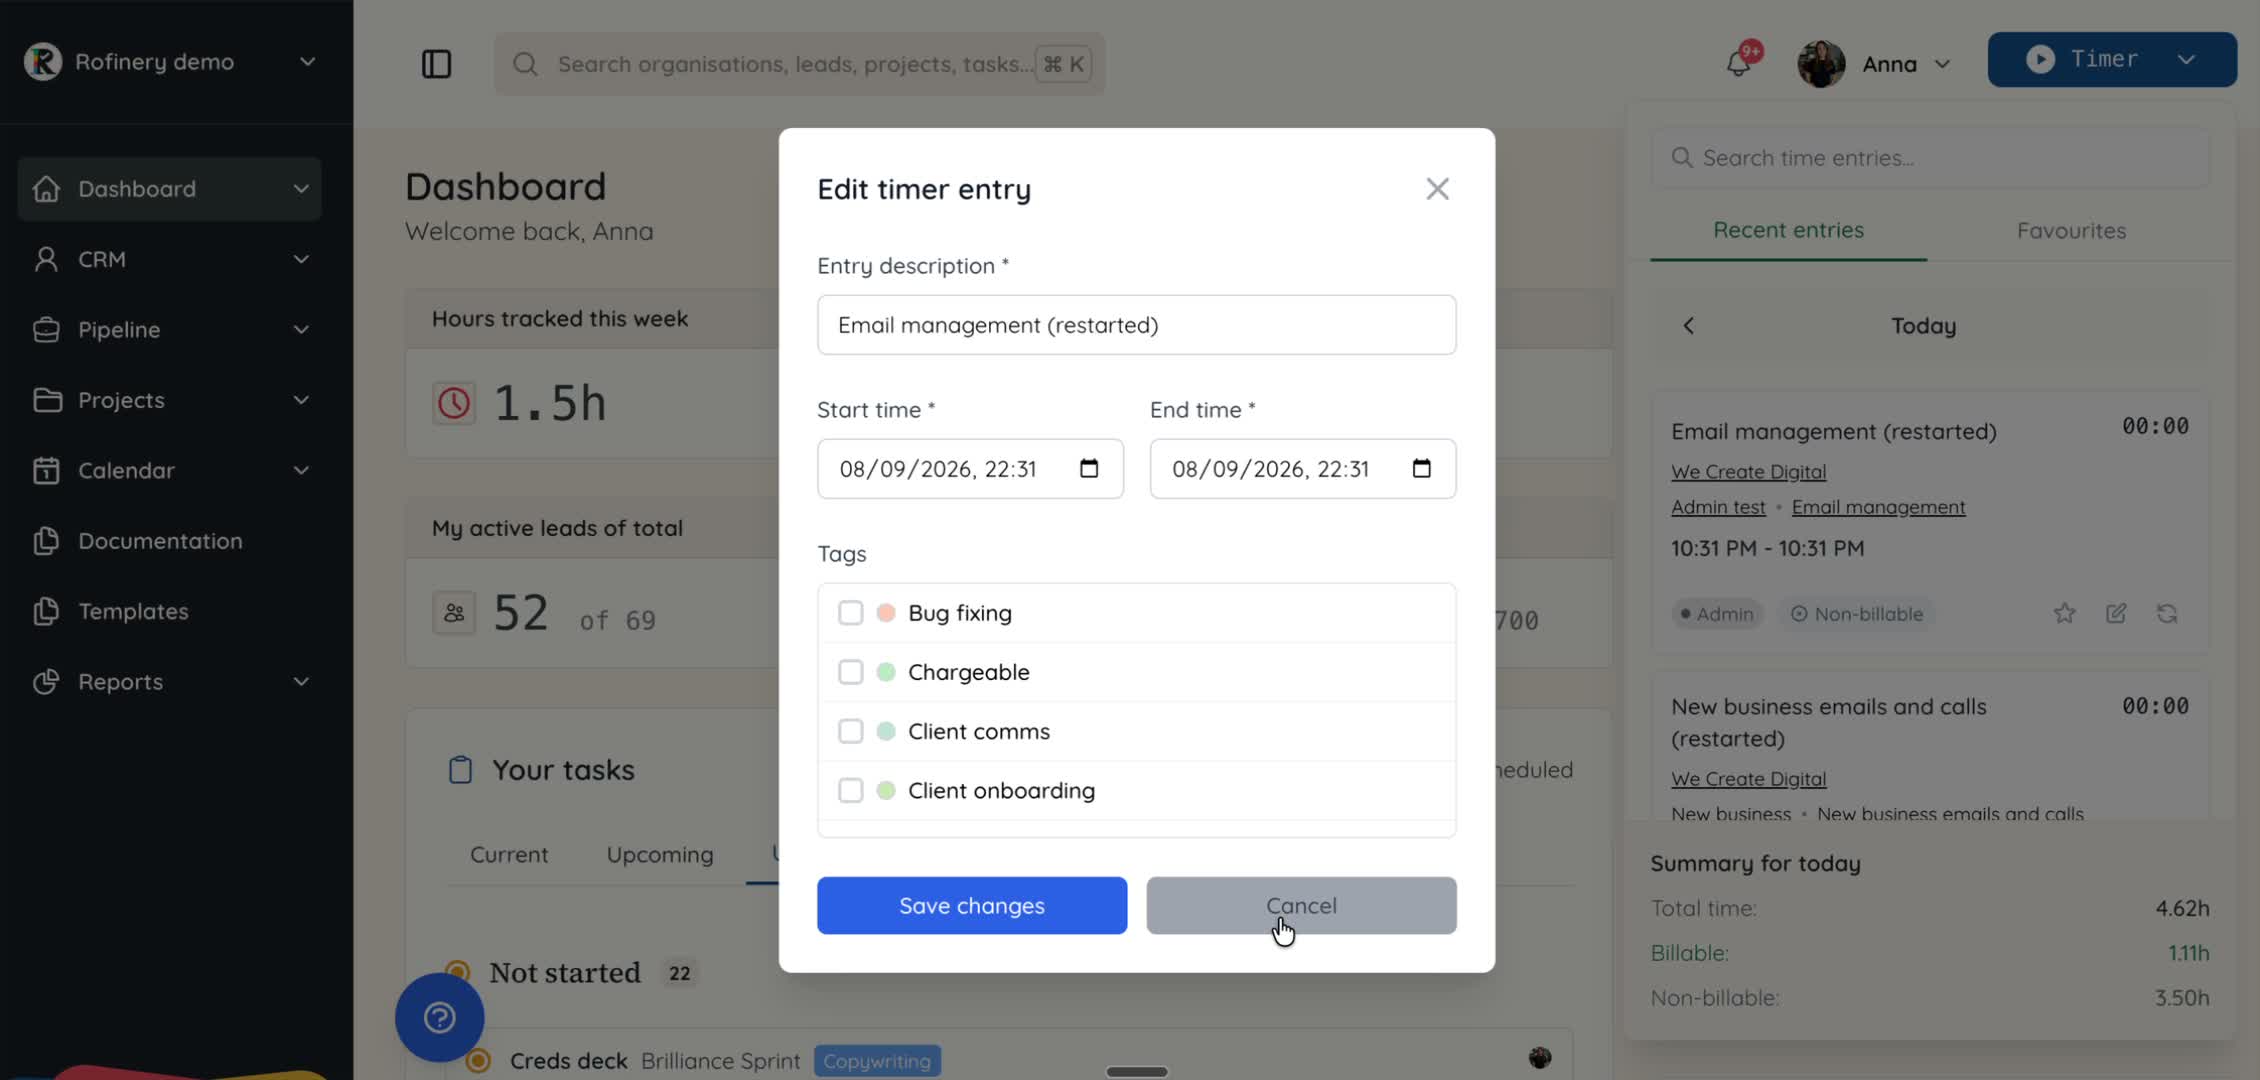The width and height of the screenshot is (2260, 1080).
Task: Click the Rofinery demo logo
Action: [43, 61]
